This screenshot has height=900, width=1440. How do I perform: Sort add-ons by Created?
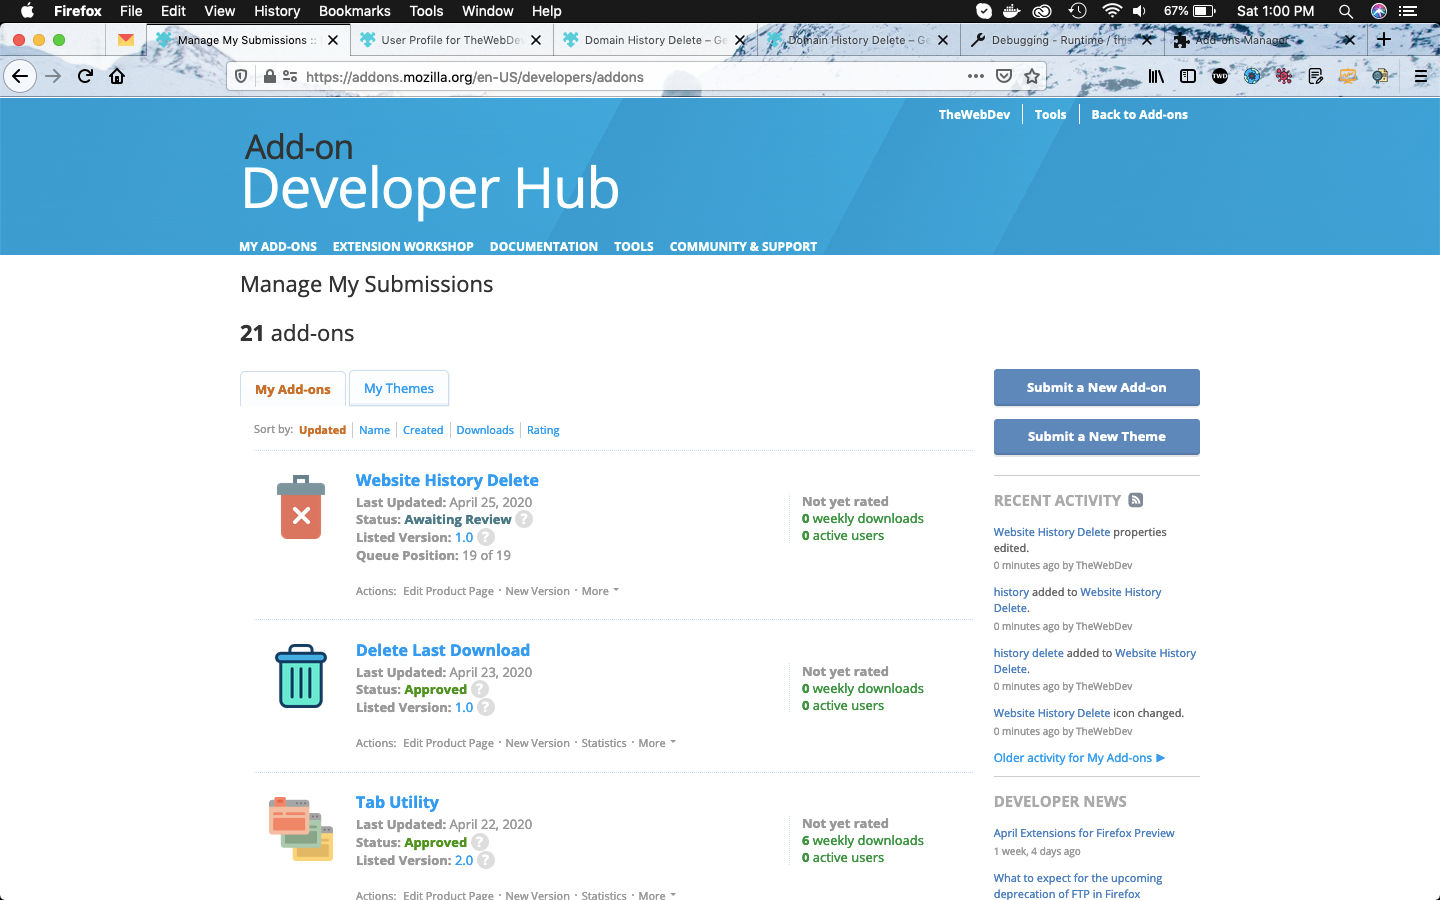[423, 430]
